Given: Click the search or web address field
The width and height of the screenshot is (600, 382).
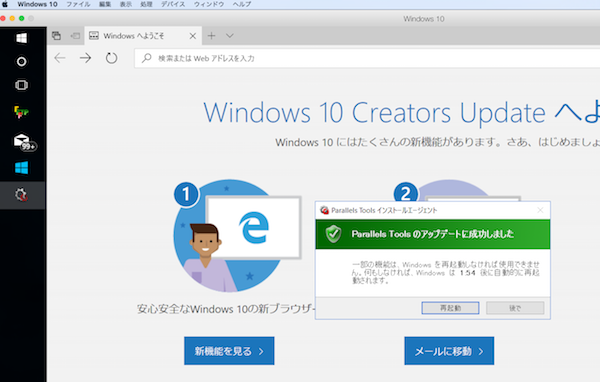Looking at the screenshot, I should coord(367,58).
